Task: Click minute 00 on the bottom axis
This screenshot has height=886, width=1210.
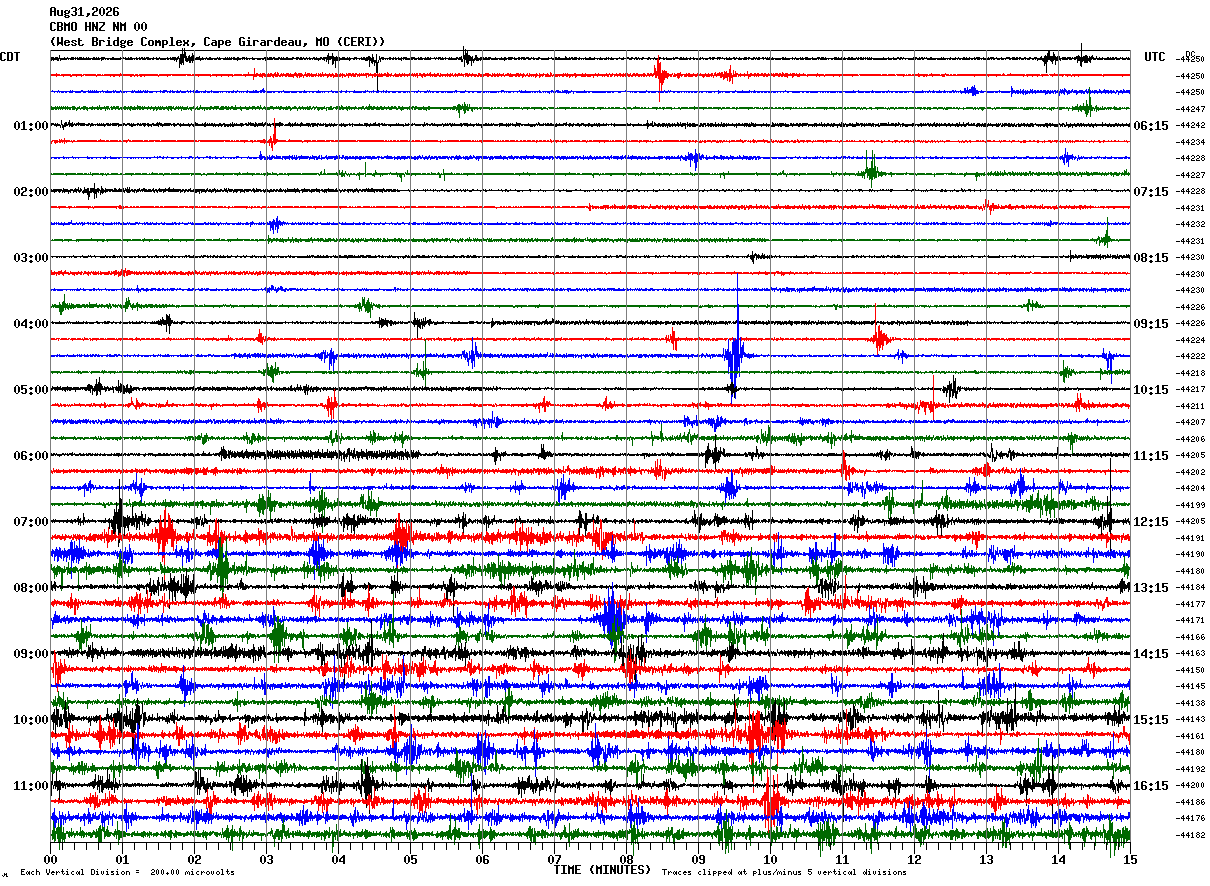Action: coord(50,859)
